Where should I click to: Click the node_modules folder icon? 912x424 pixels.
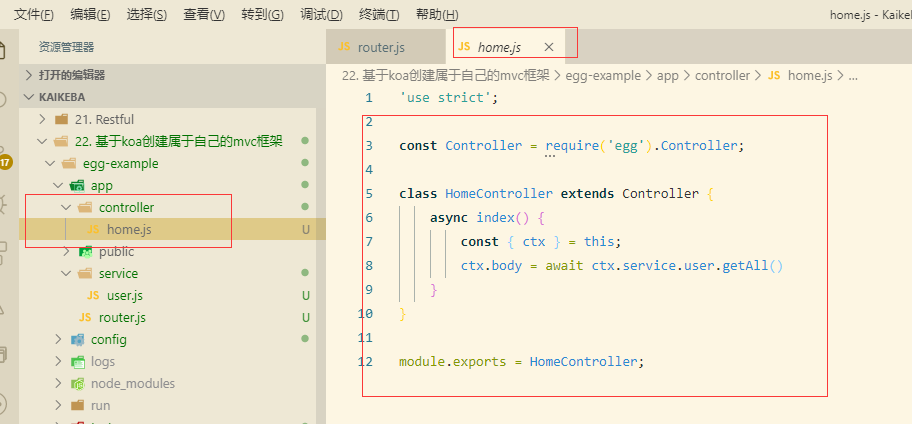click(x=77, y=383)
